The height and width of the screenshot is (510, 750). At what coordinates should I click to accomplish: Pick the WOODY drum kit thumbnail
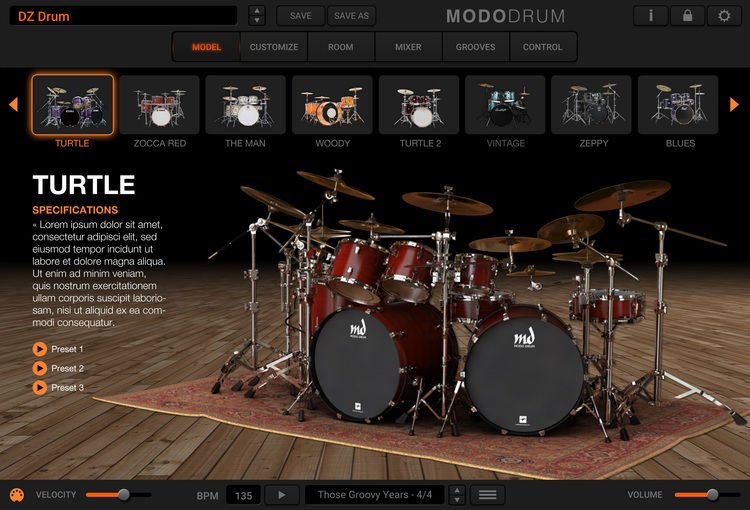(x=332, y=104)
